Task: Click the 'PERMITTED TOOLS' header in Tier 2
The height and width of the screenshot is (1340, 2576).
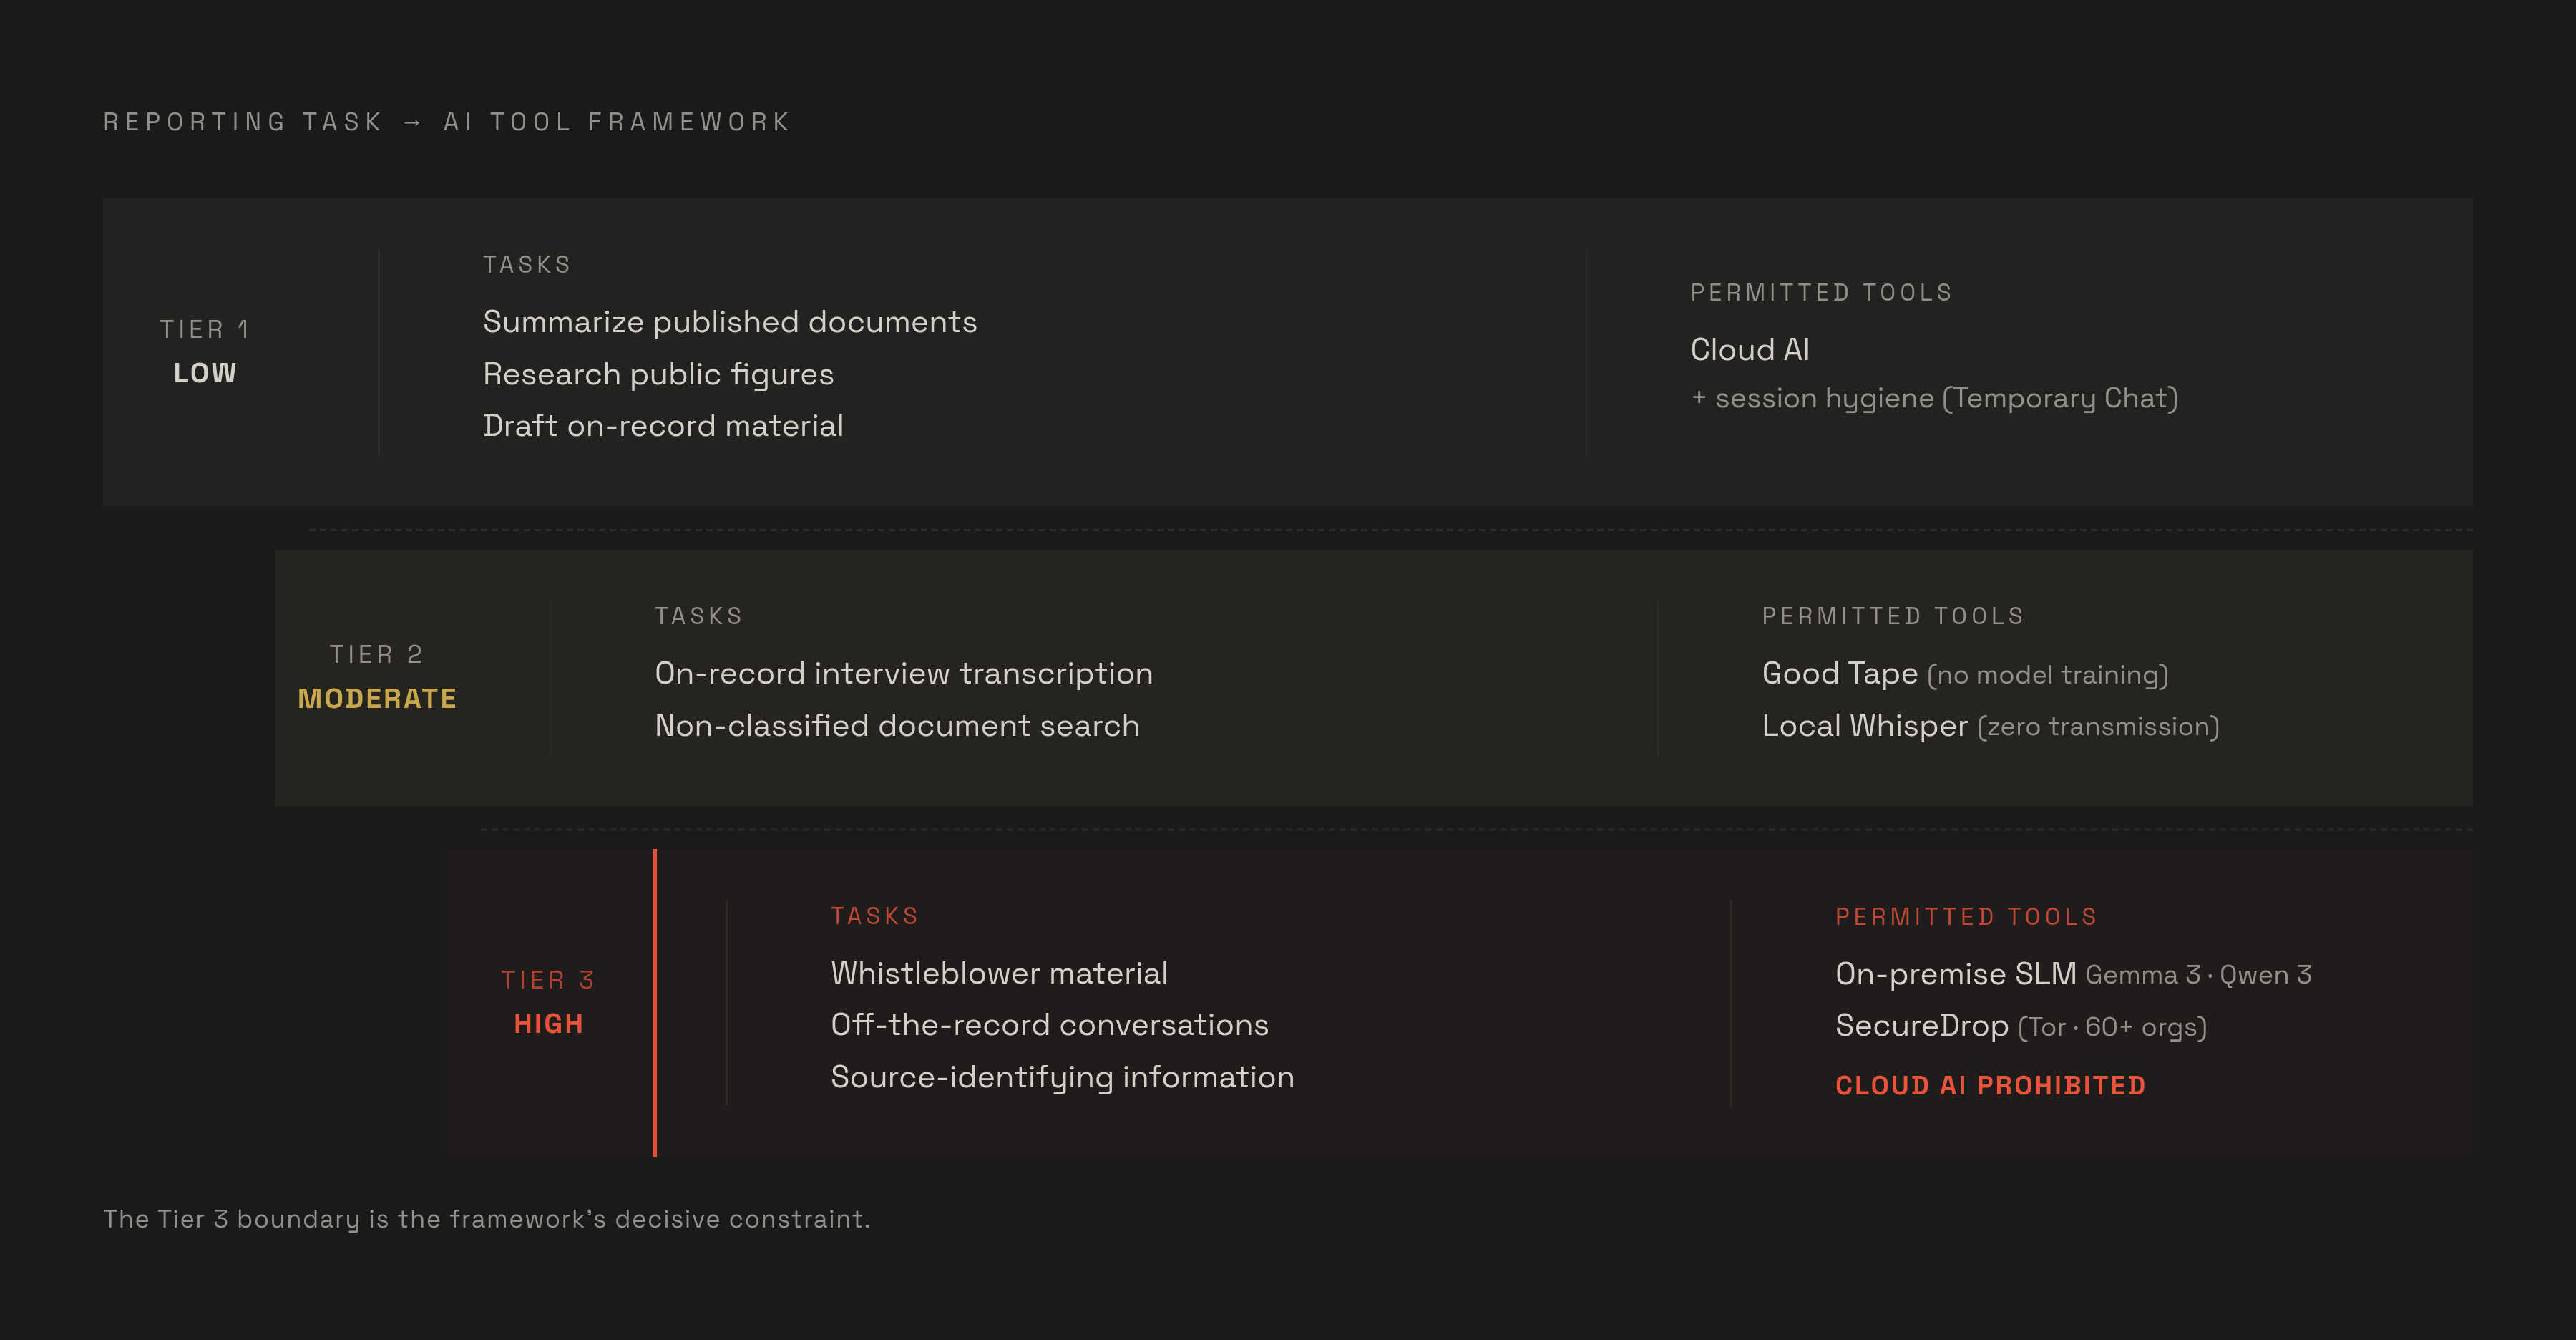Action: click(x=1893, y=616)
